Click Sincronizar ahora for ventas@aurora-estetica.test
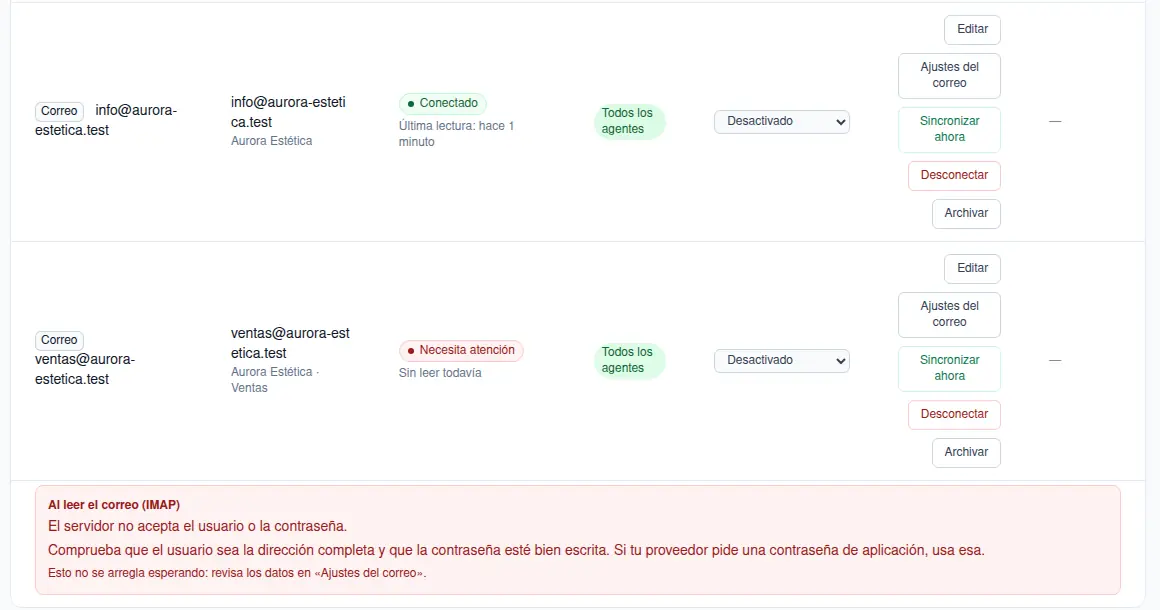1160x610 pixels. [x=949, y=368]
